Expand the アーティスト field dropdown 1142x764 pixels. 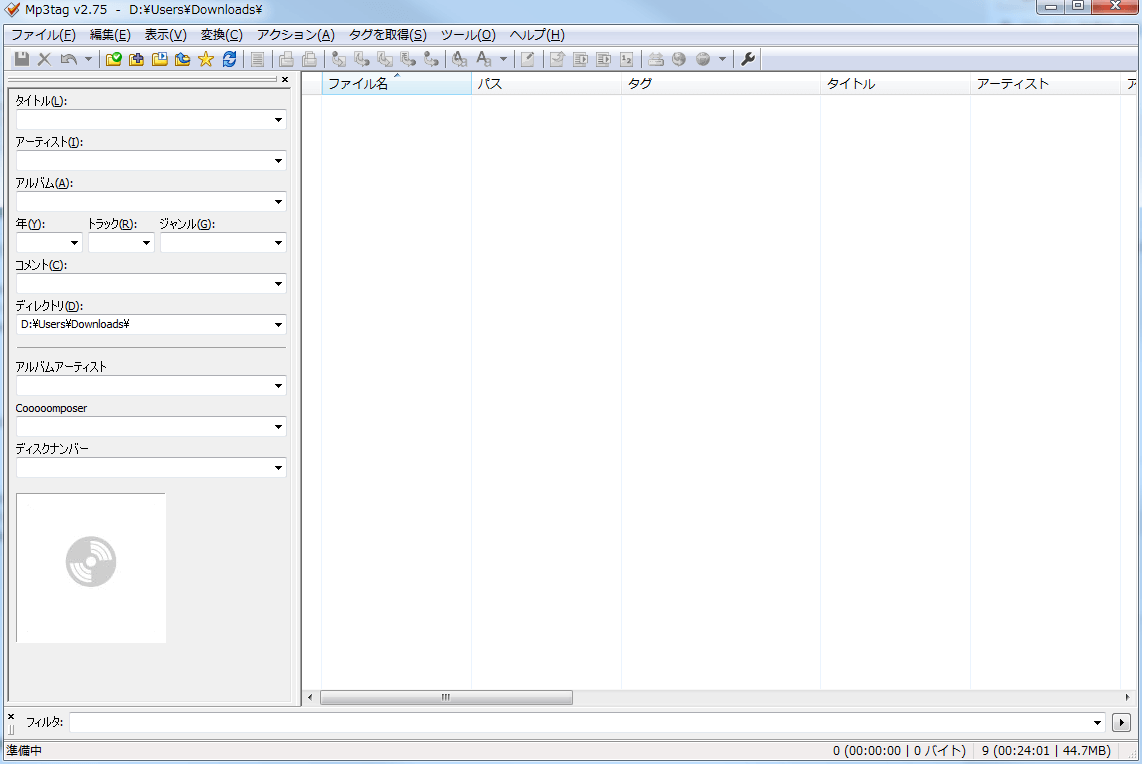(x=278, y=161)
